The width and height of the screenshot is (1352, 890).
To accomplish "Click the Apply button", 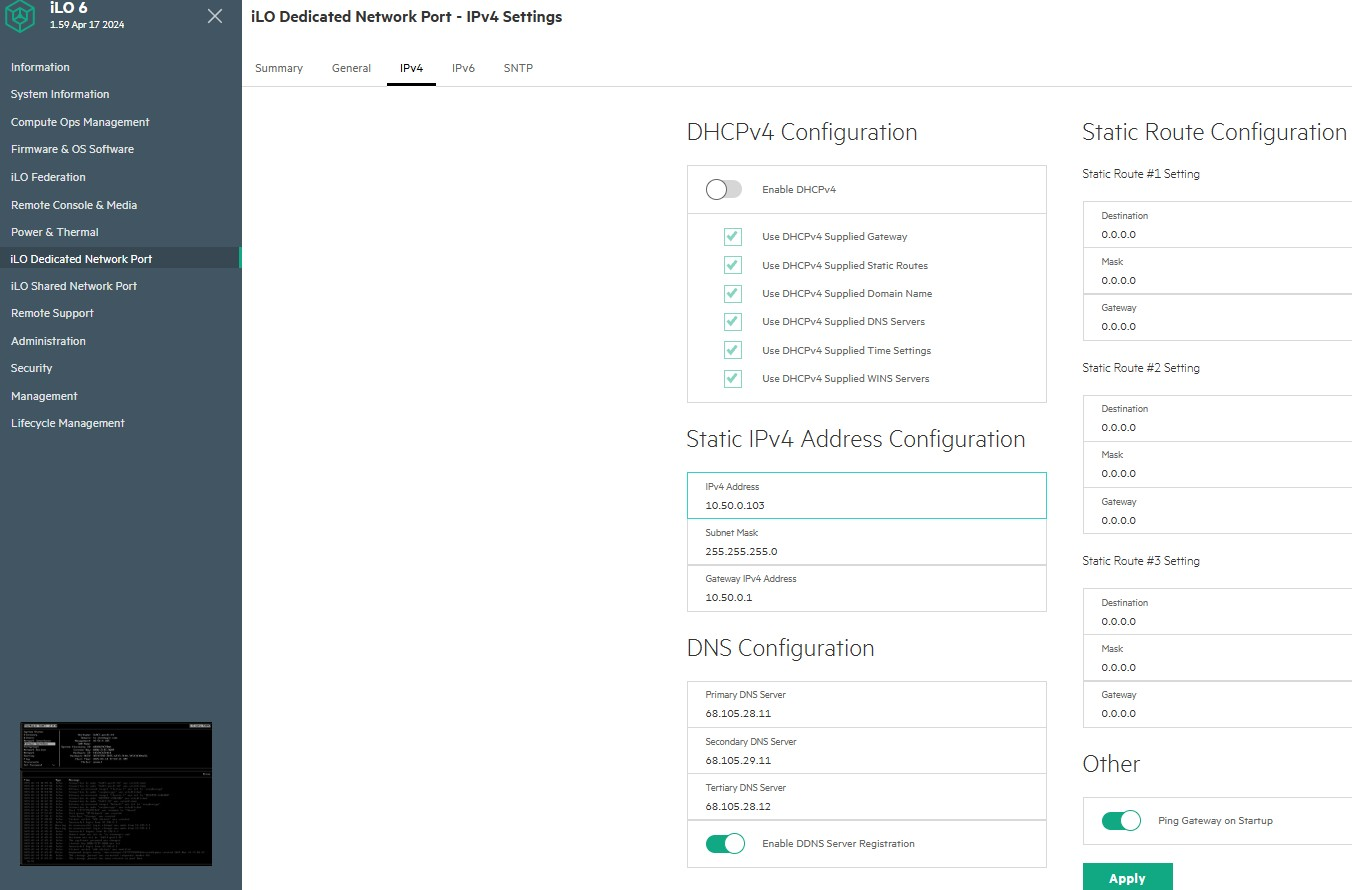I will [1127, 877].
